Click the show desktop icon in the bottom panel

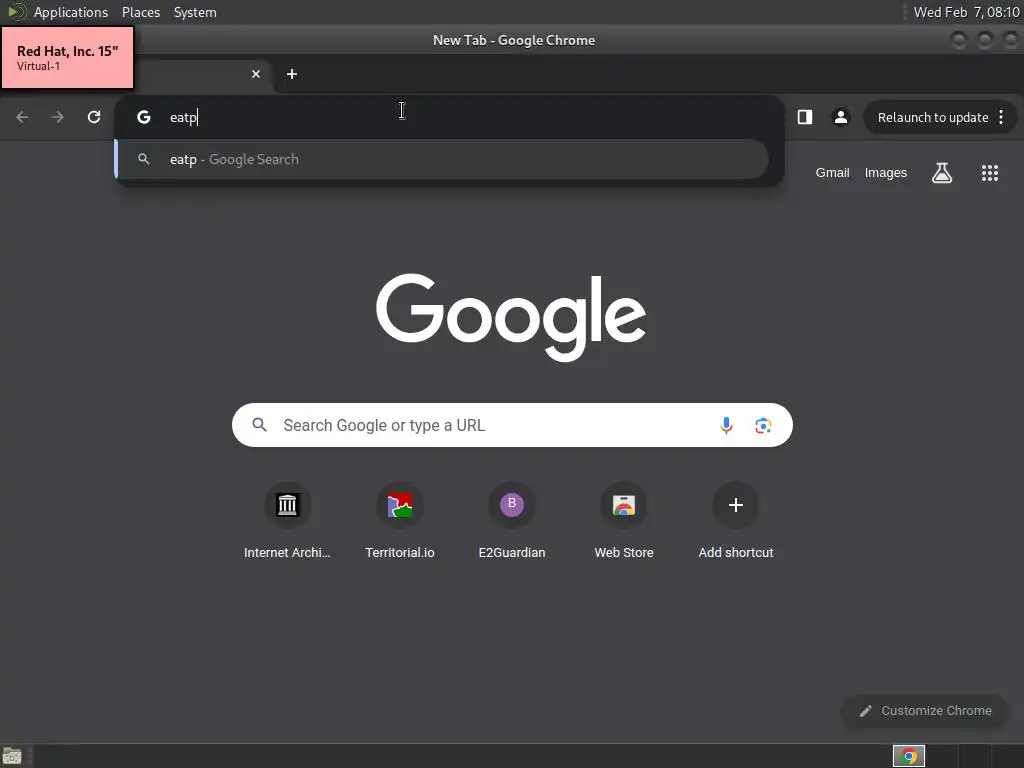click(12, 756)
